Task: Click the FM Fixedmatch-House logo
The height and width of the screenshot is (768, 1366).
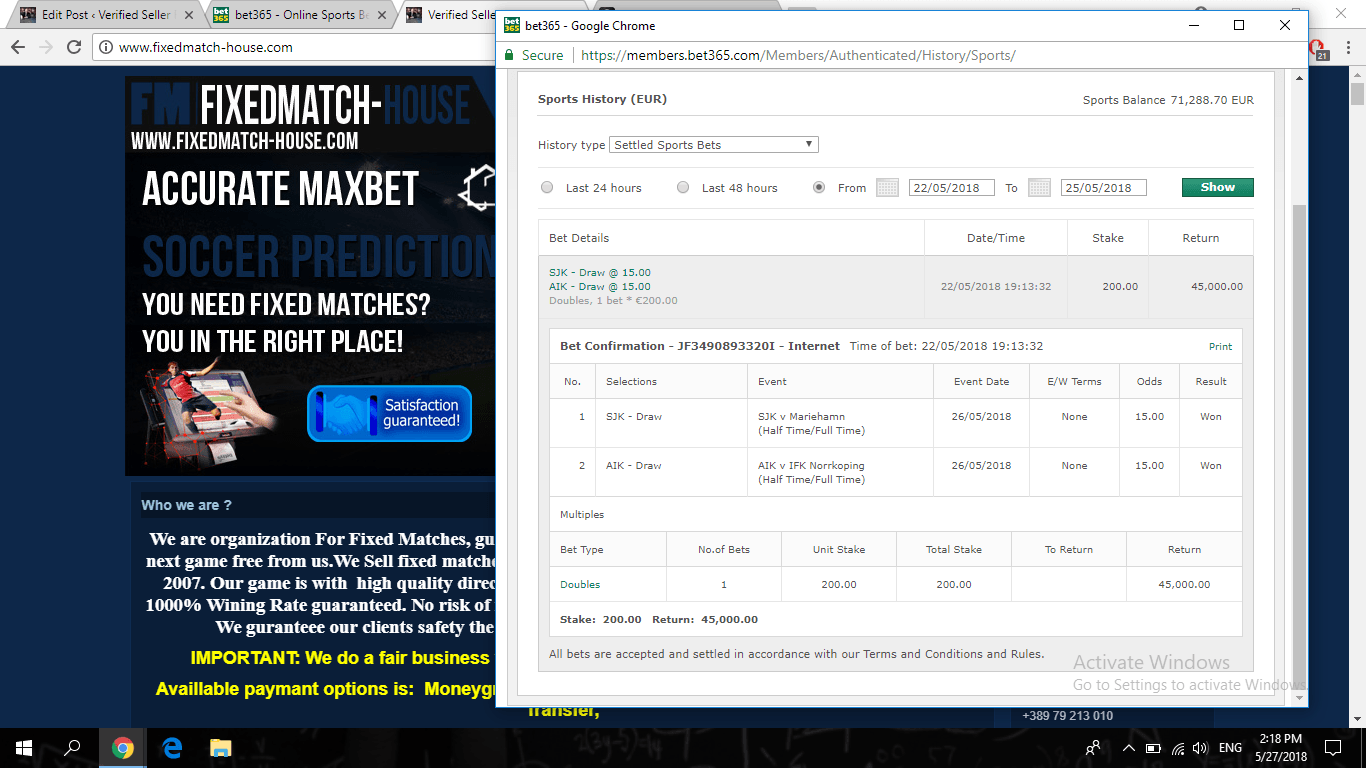Action: (x=300, y=105)
